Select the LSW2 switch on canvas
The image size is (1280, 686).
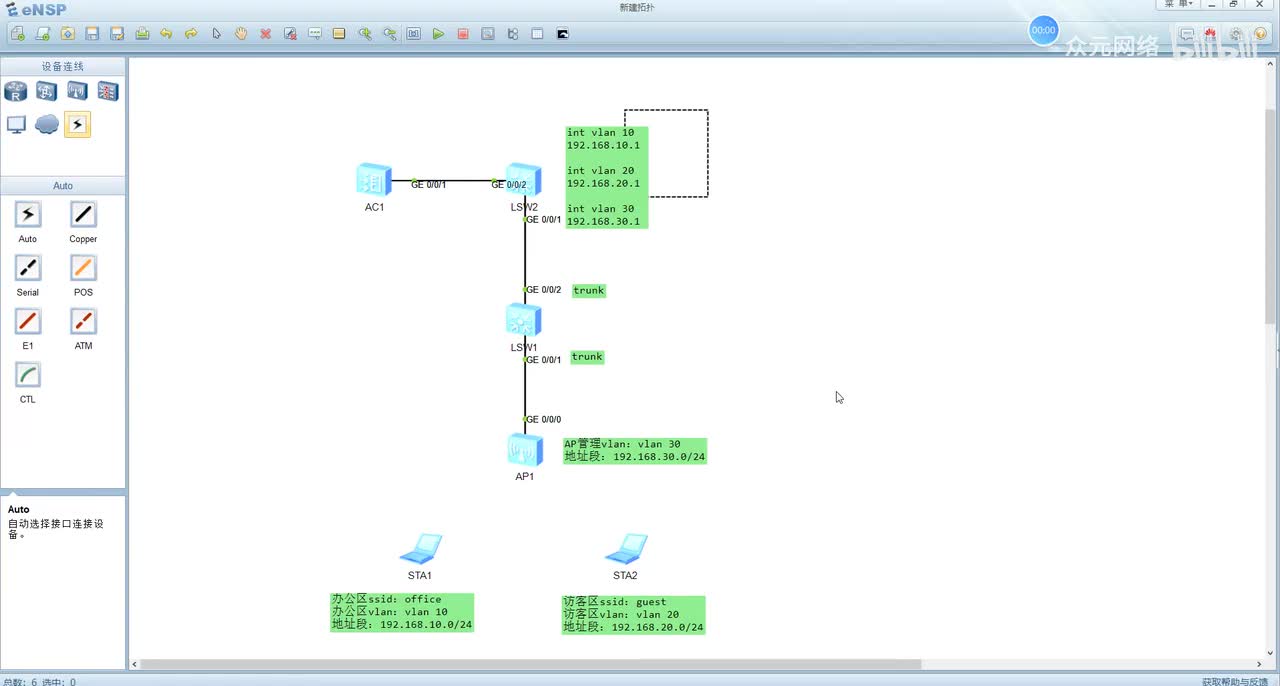pos(523,180)
